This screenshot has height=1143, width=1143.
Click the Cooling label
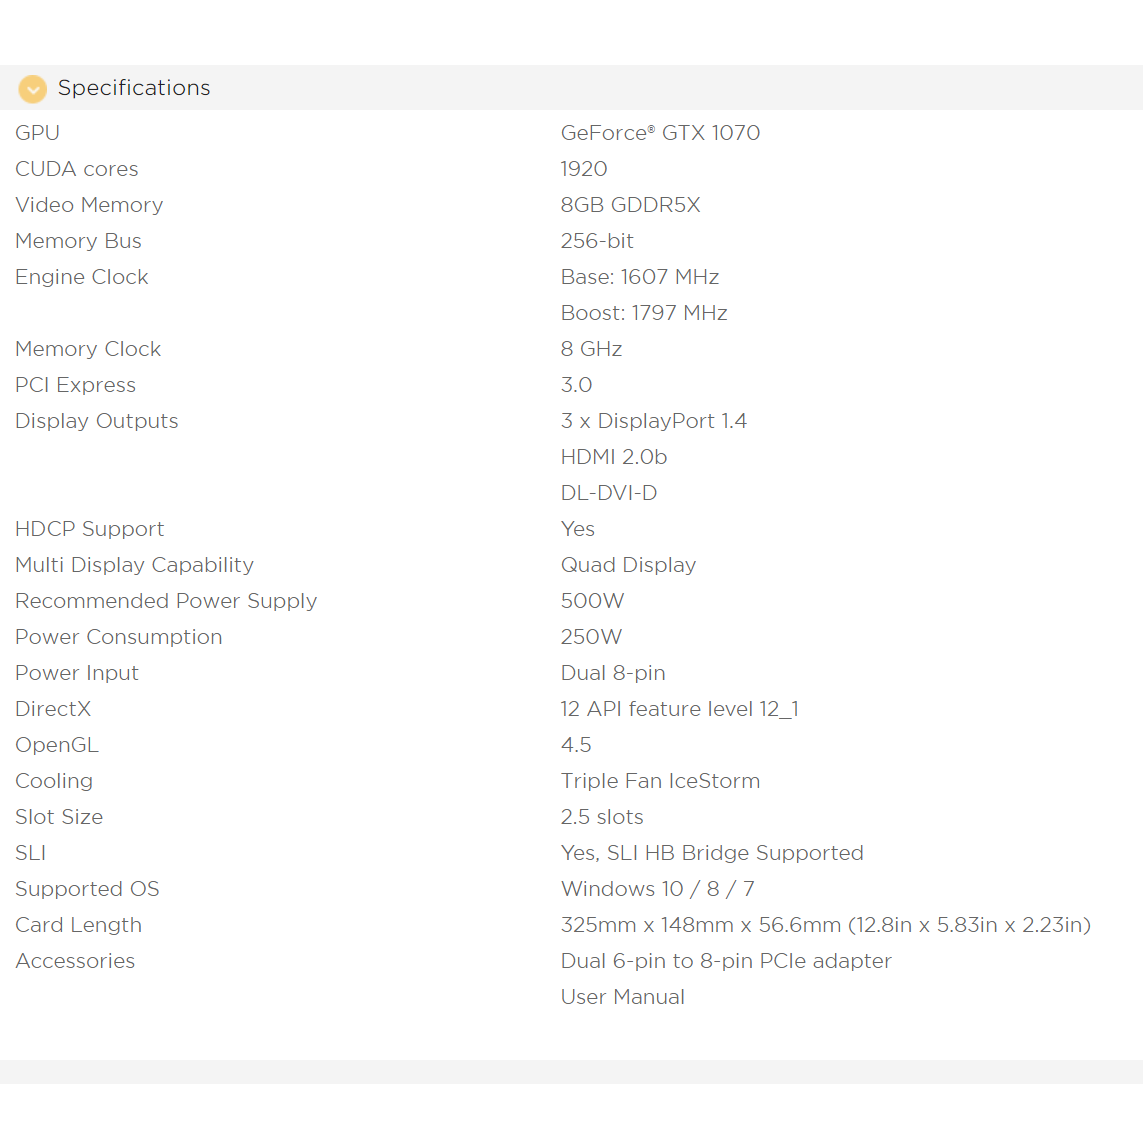[x=54, y=781]
